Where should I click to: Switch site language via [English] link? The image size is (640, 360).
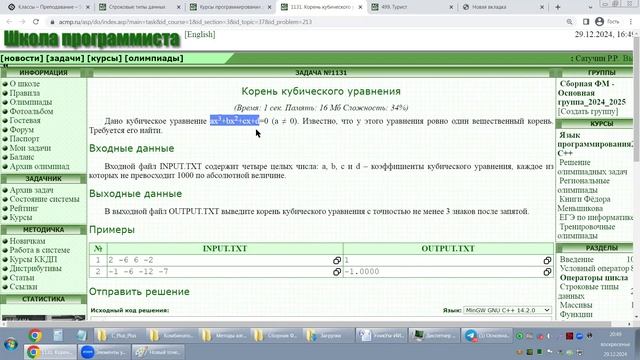pyautogui.click(x=200, y=35)
